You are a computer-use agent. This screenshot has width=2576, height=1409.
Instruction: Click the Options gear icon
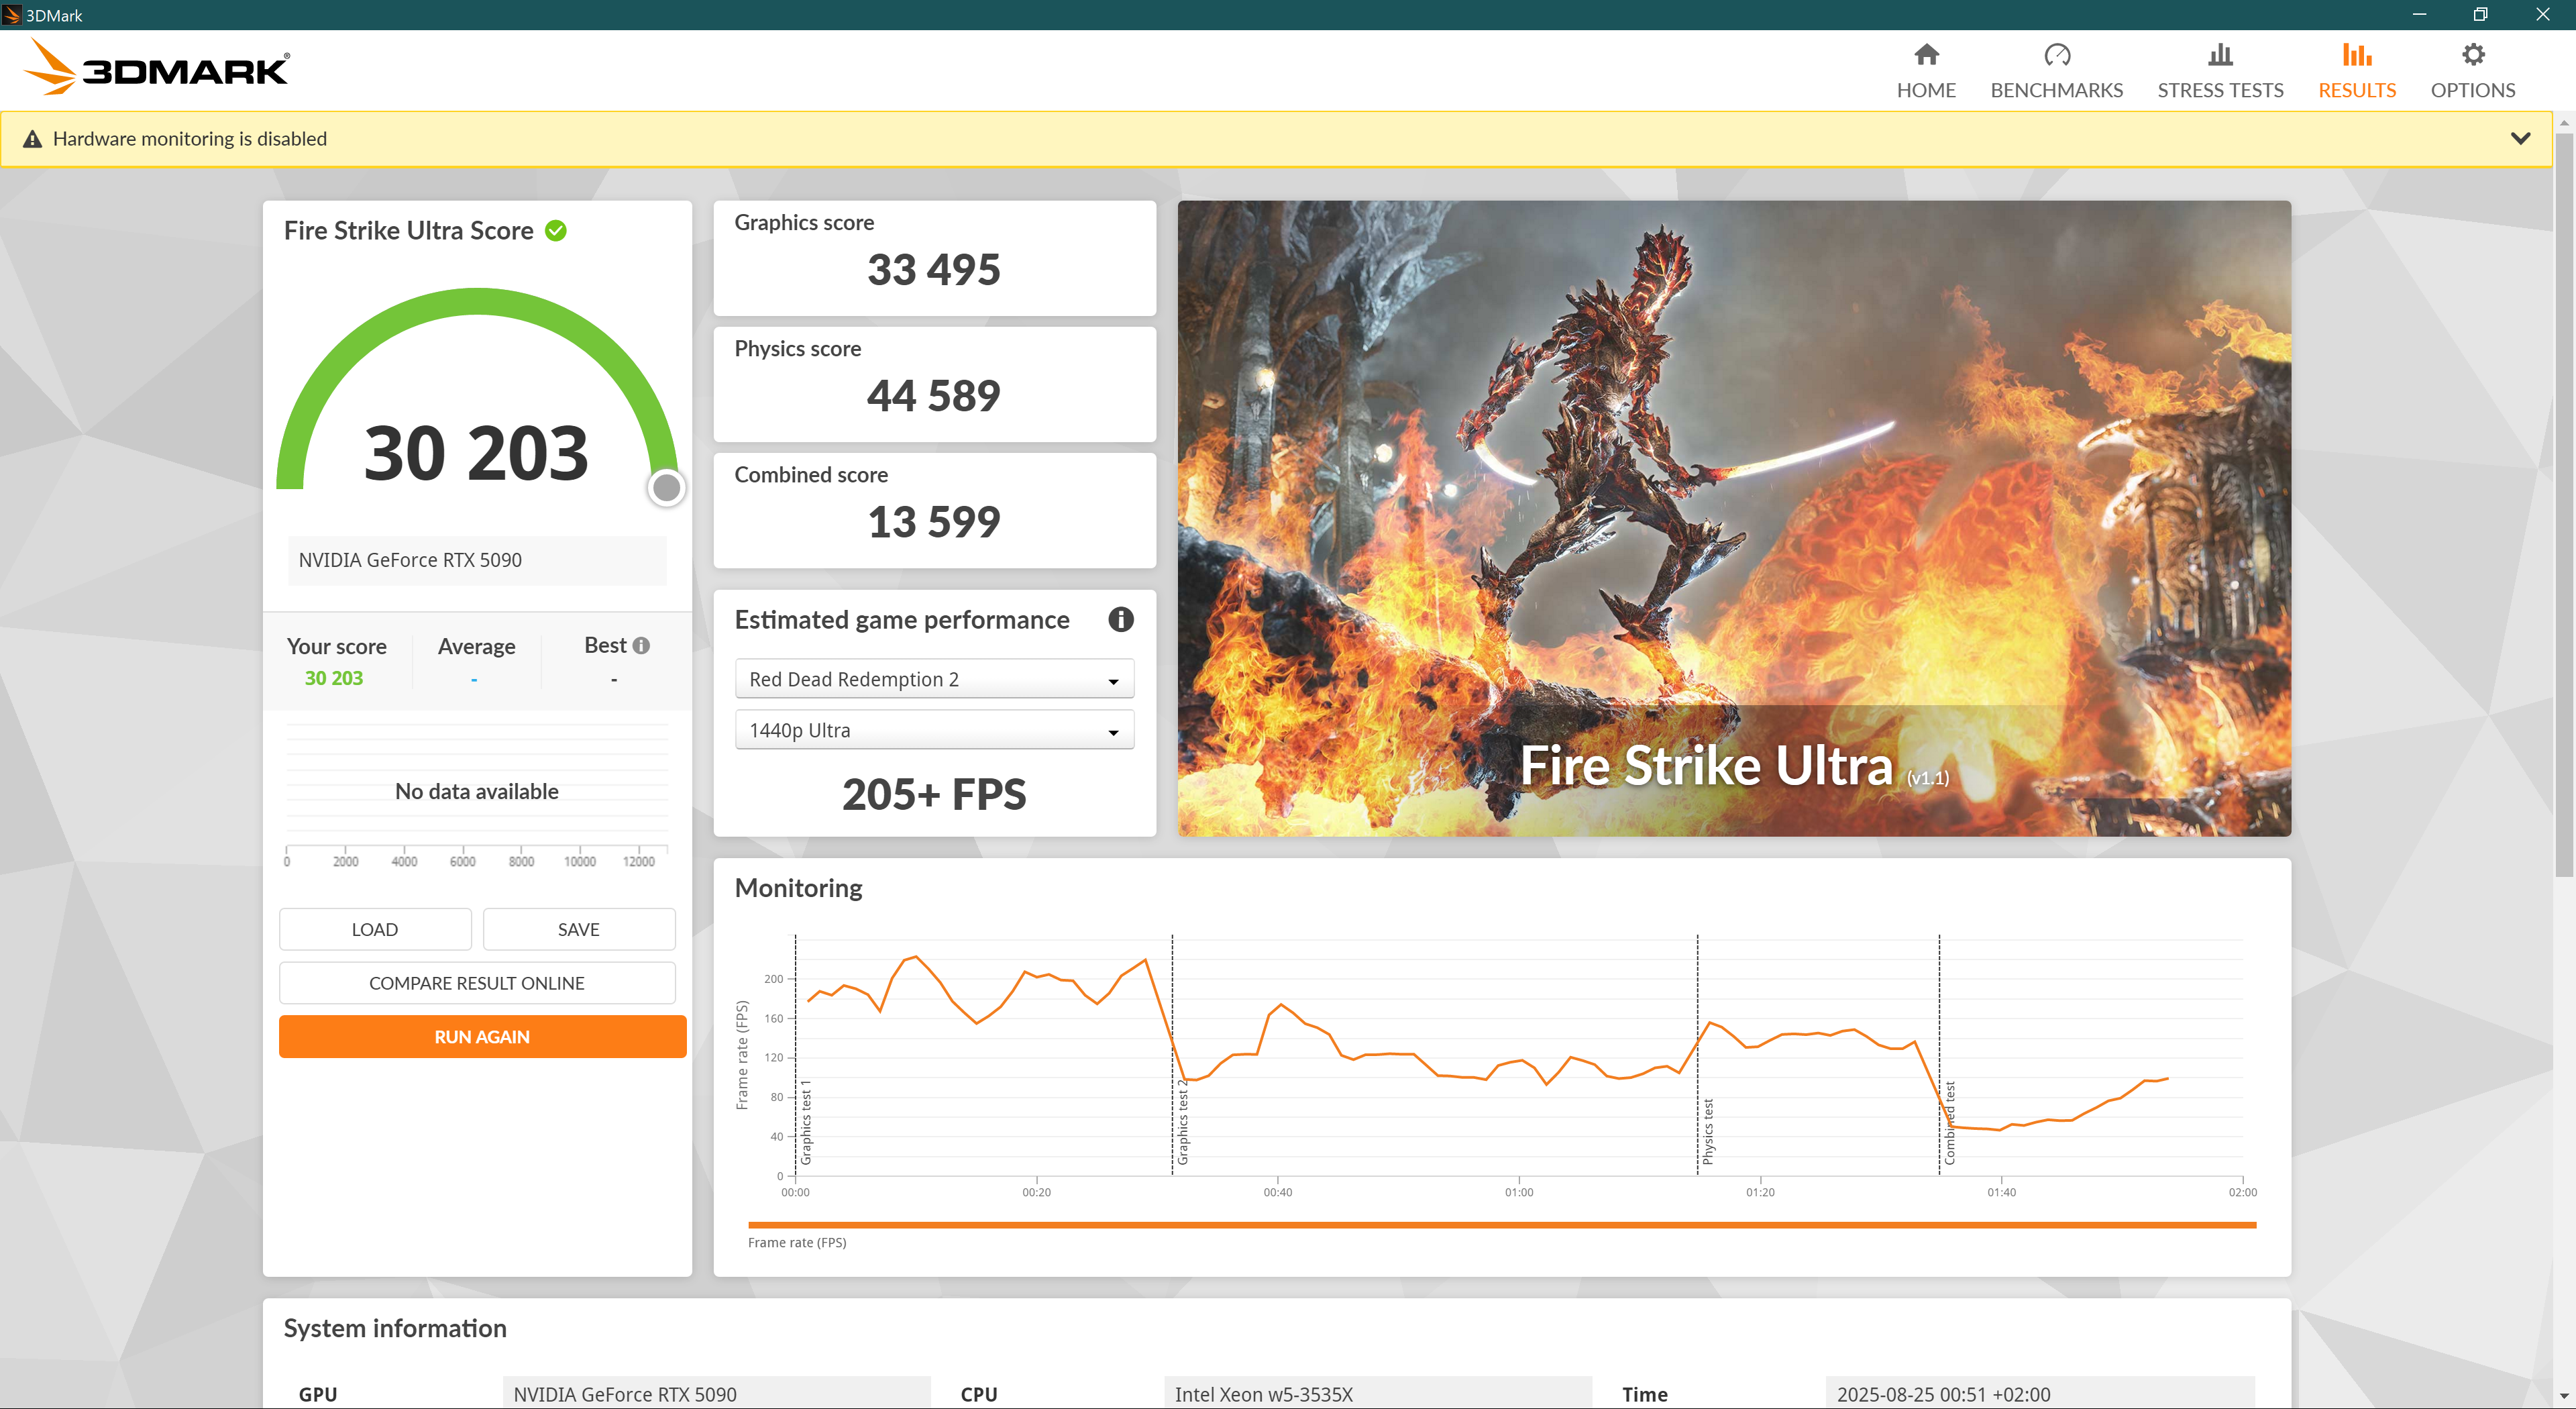tap(2472, 54)
